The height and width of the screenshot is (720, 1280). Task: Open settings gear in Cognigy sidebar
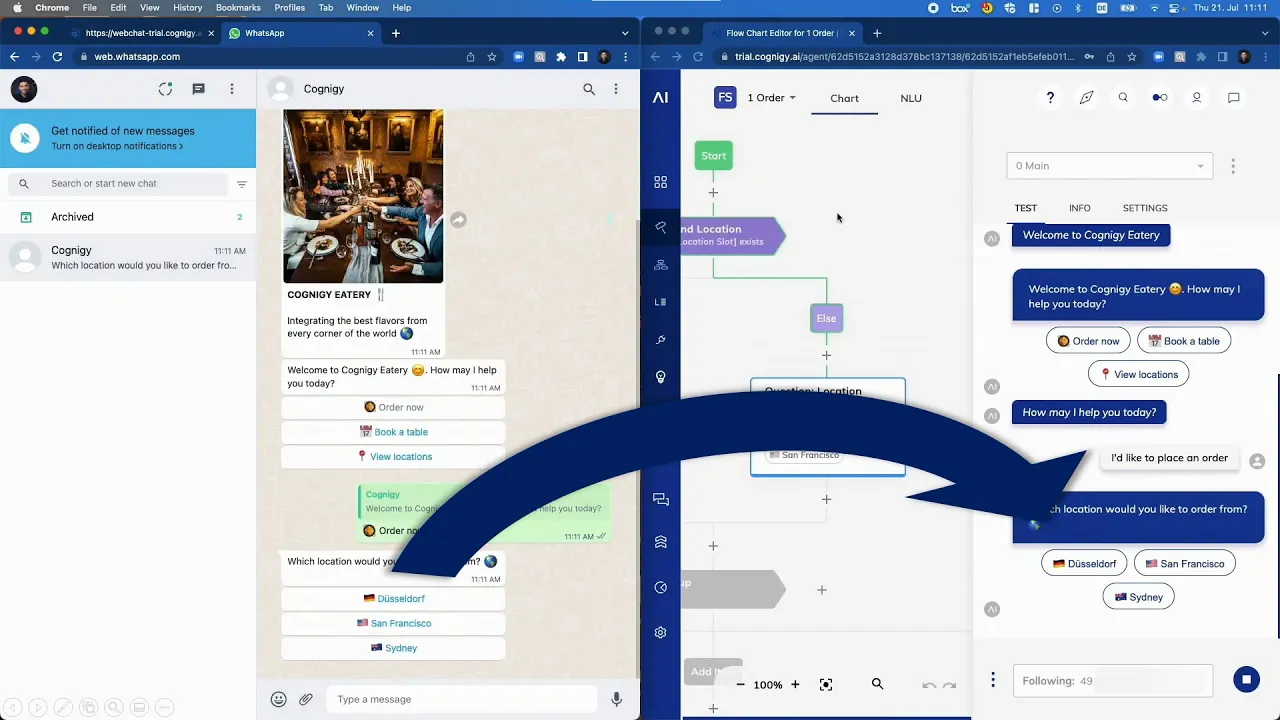pos(660,632)
